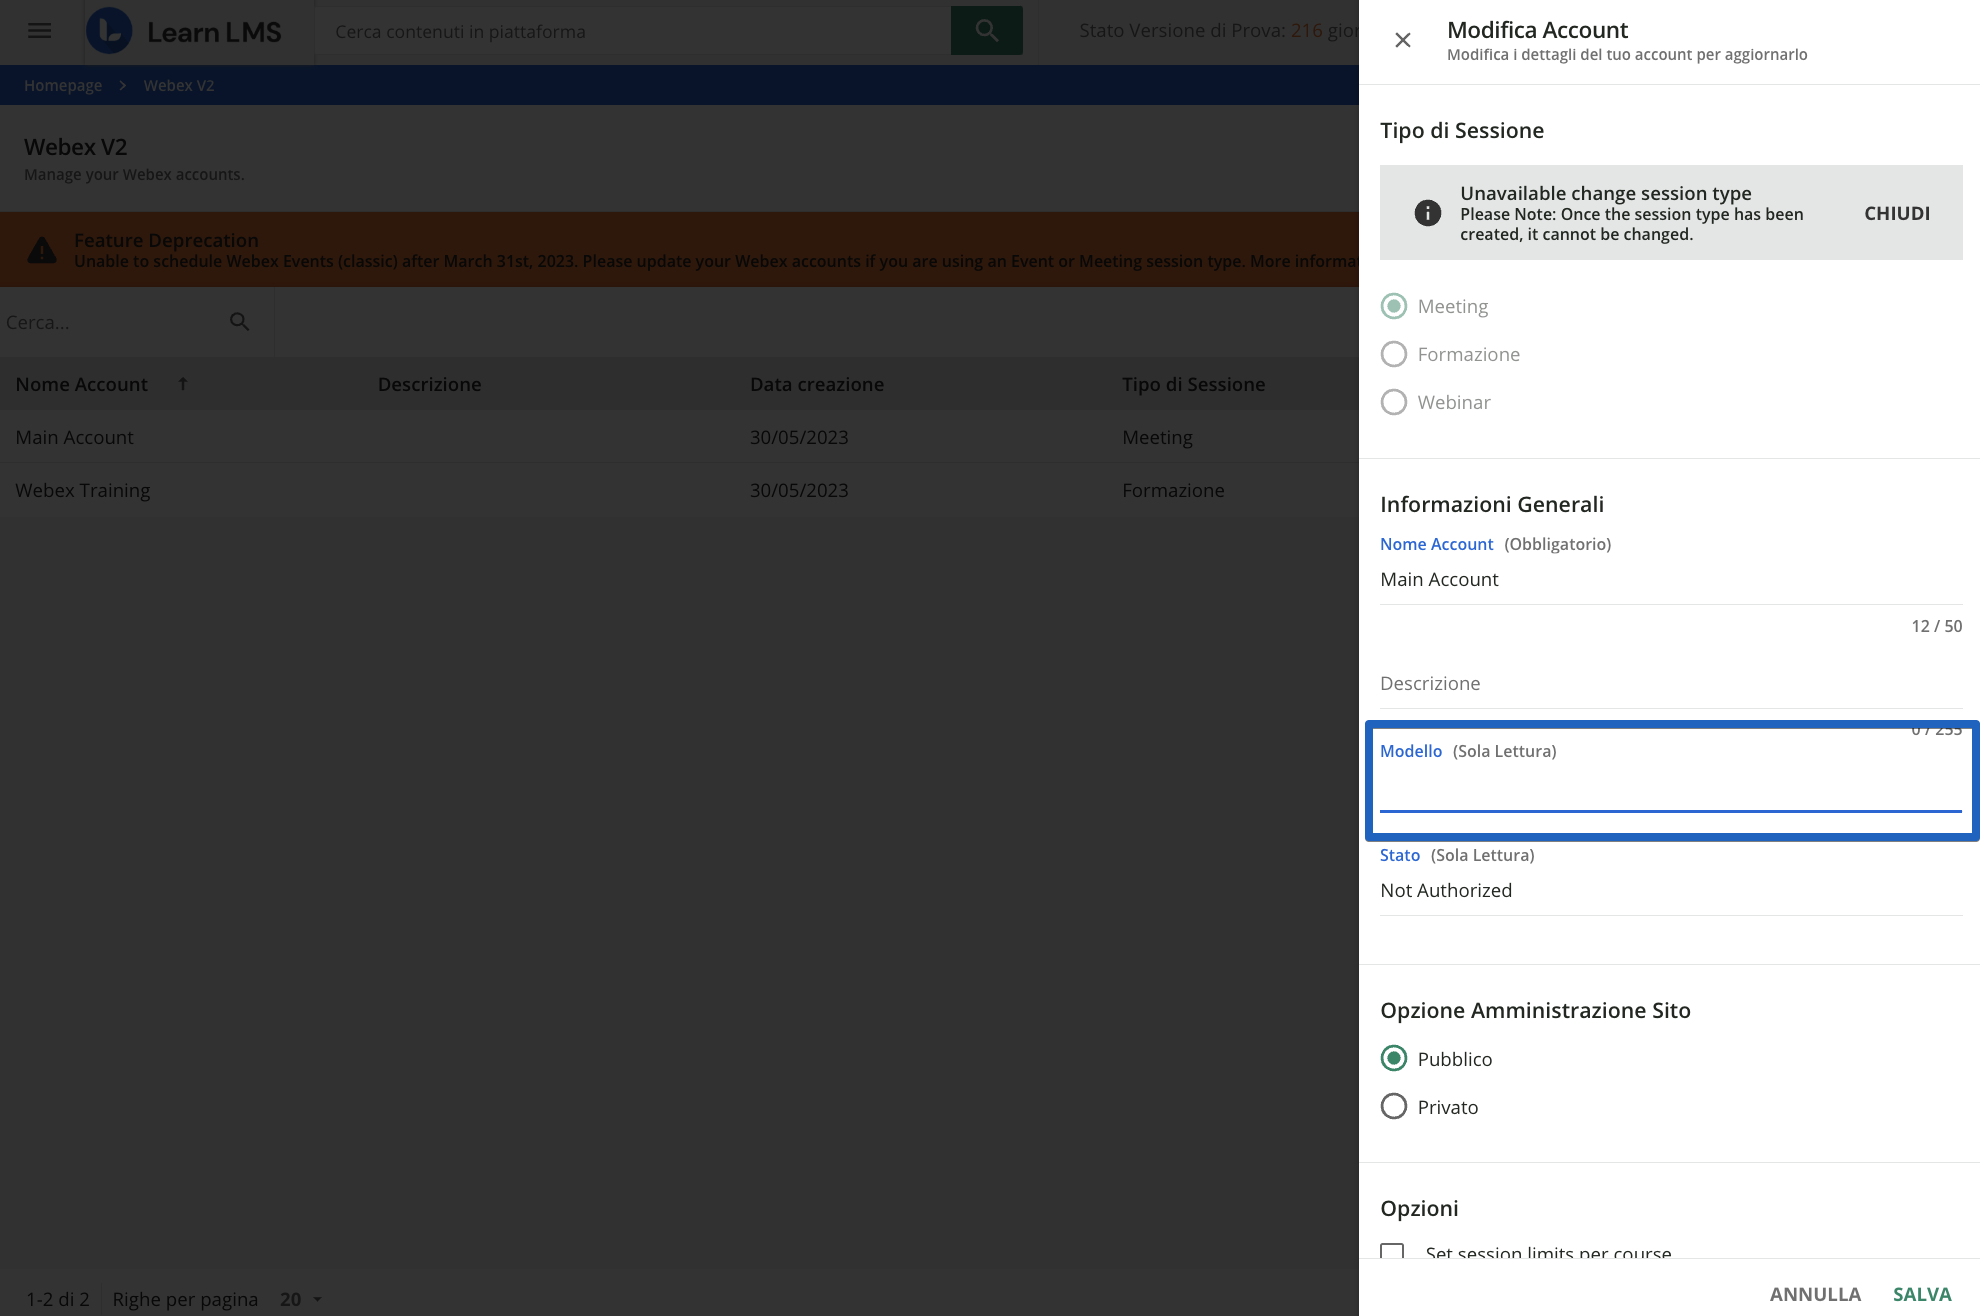Image resolution: width=1985 pixels, height=1316 pixels.
Task: Click the info icon in session notice
Action: [1427, 213]
